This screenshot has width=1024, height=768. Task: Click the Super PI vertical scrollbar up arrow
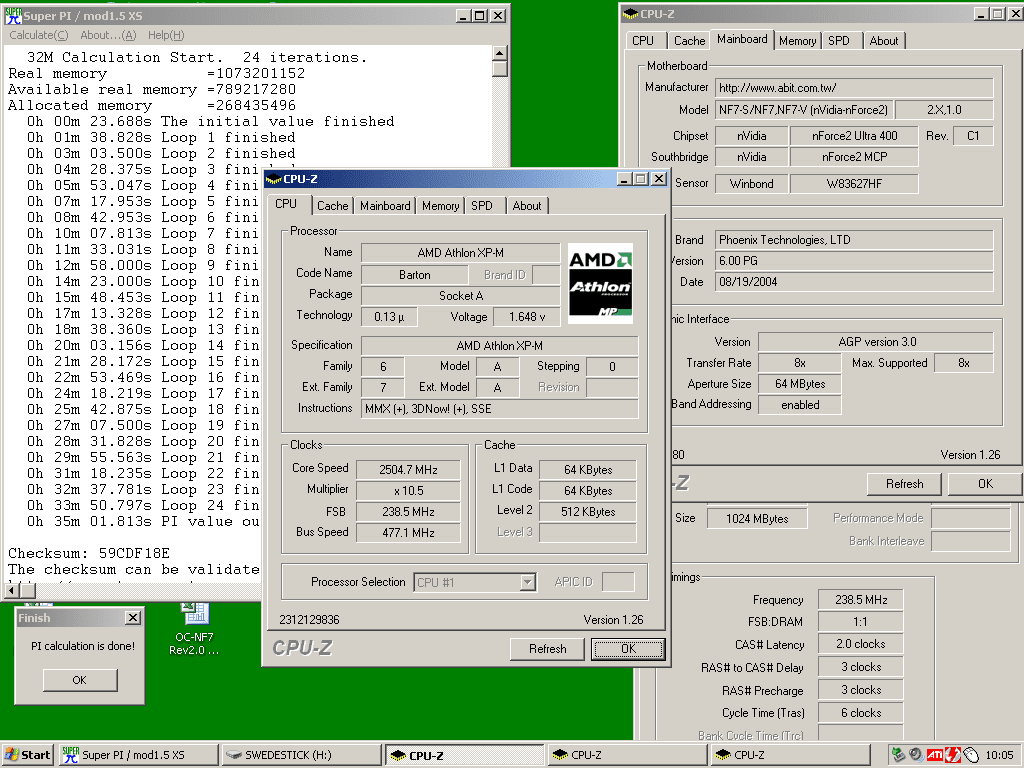point(500,54)
